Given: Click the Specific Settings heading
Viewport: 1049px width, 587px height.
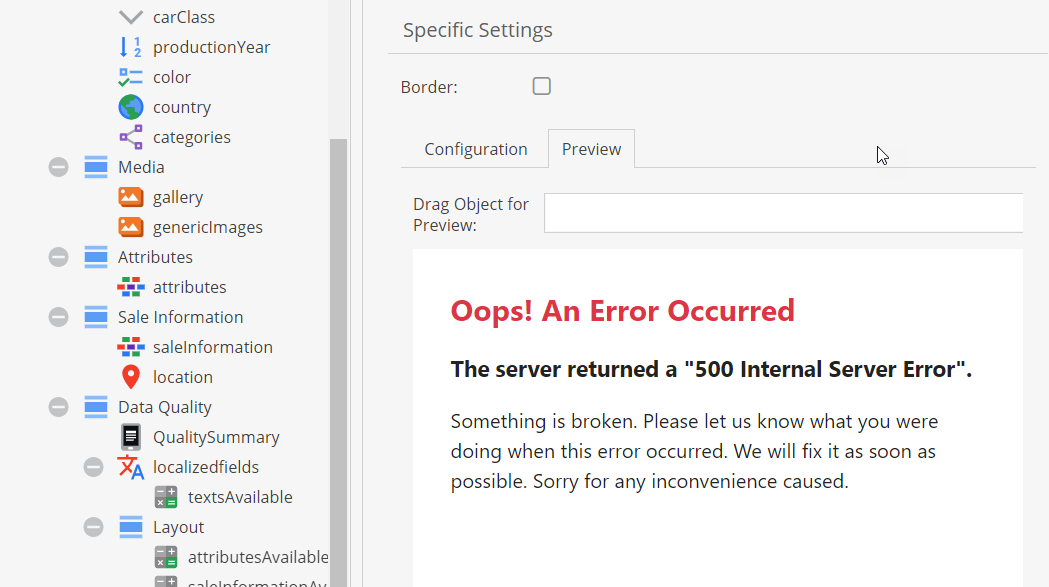Looking at the screenshot, I should click(x=478, y=30).
